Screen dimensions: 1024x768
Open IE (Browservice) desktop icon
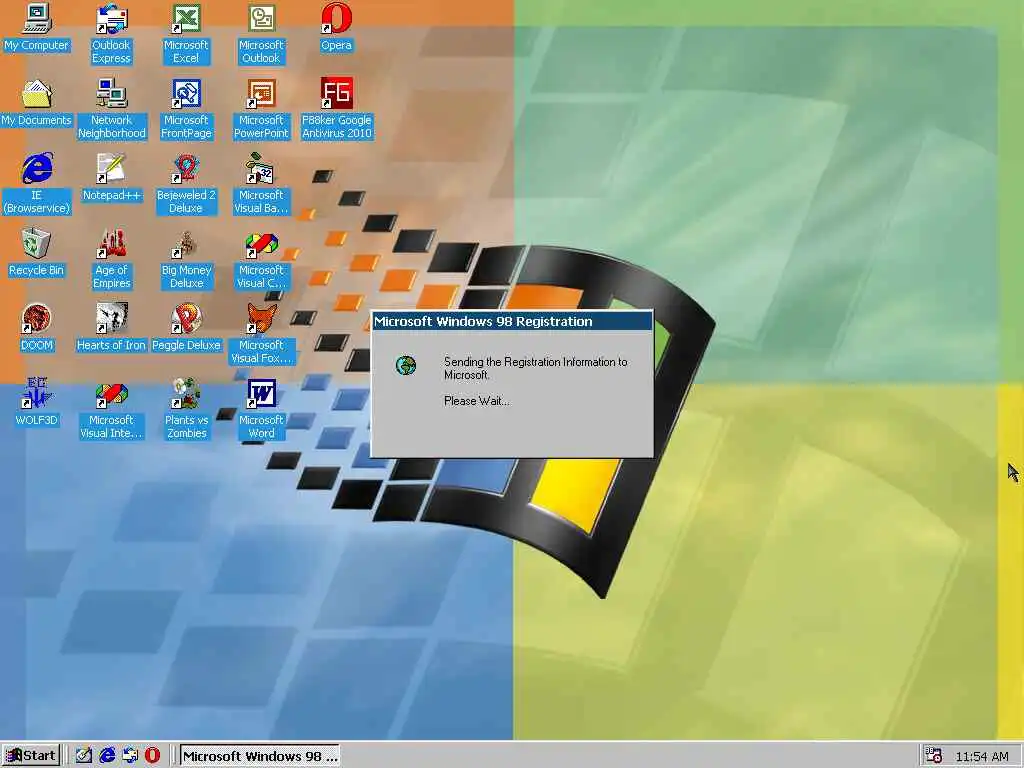pos(37,184)
